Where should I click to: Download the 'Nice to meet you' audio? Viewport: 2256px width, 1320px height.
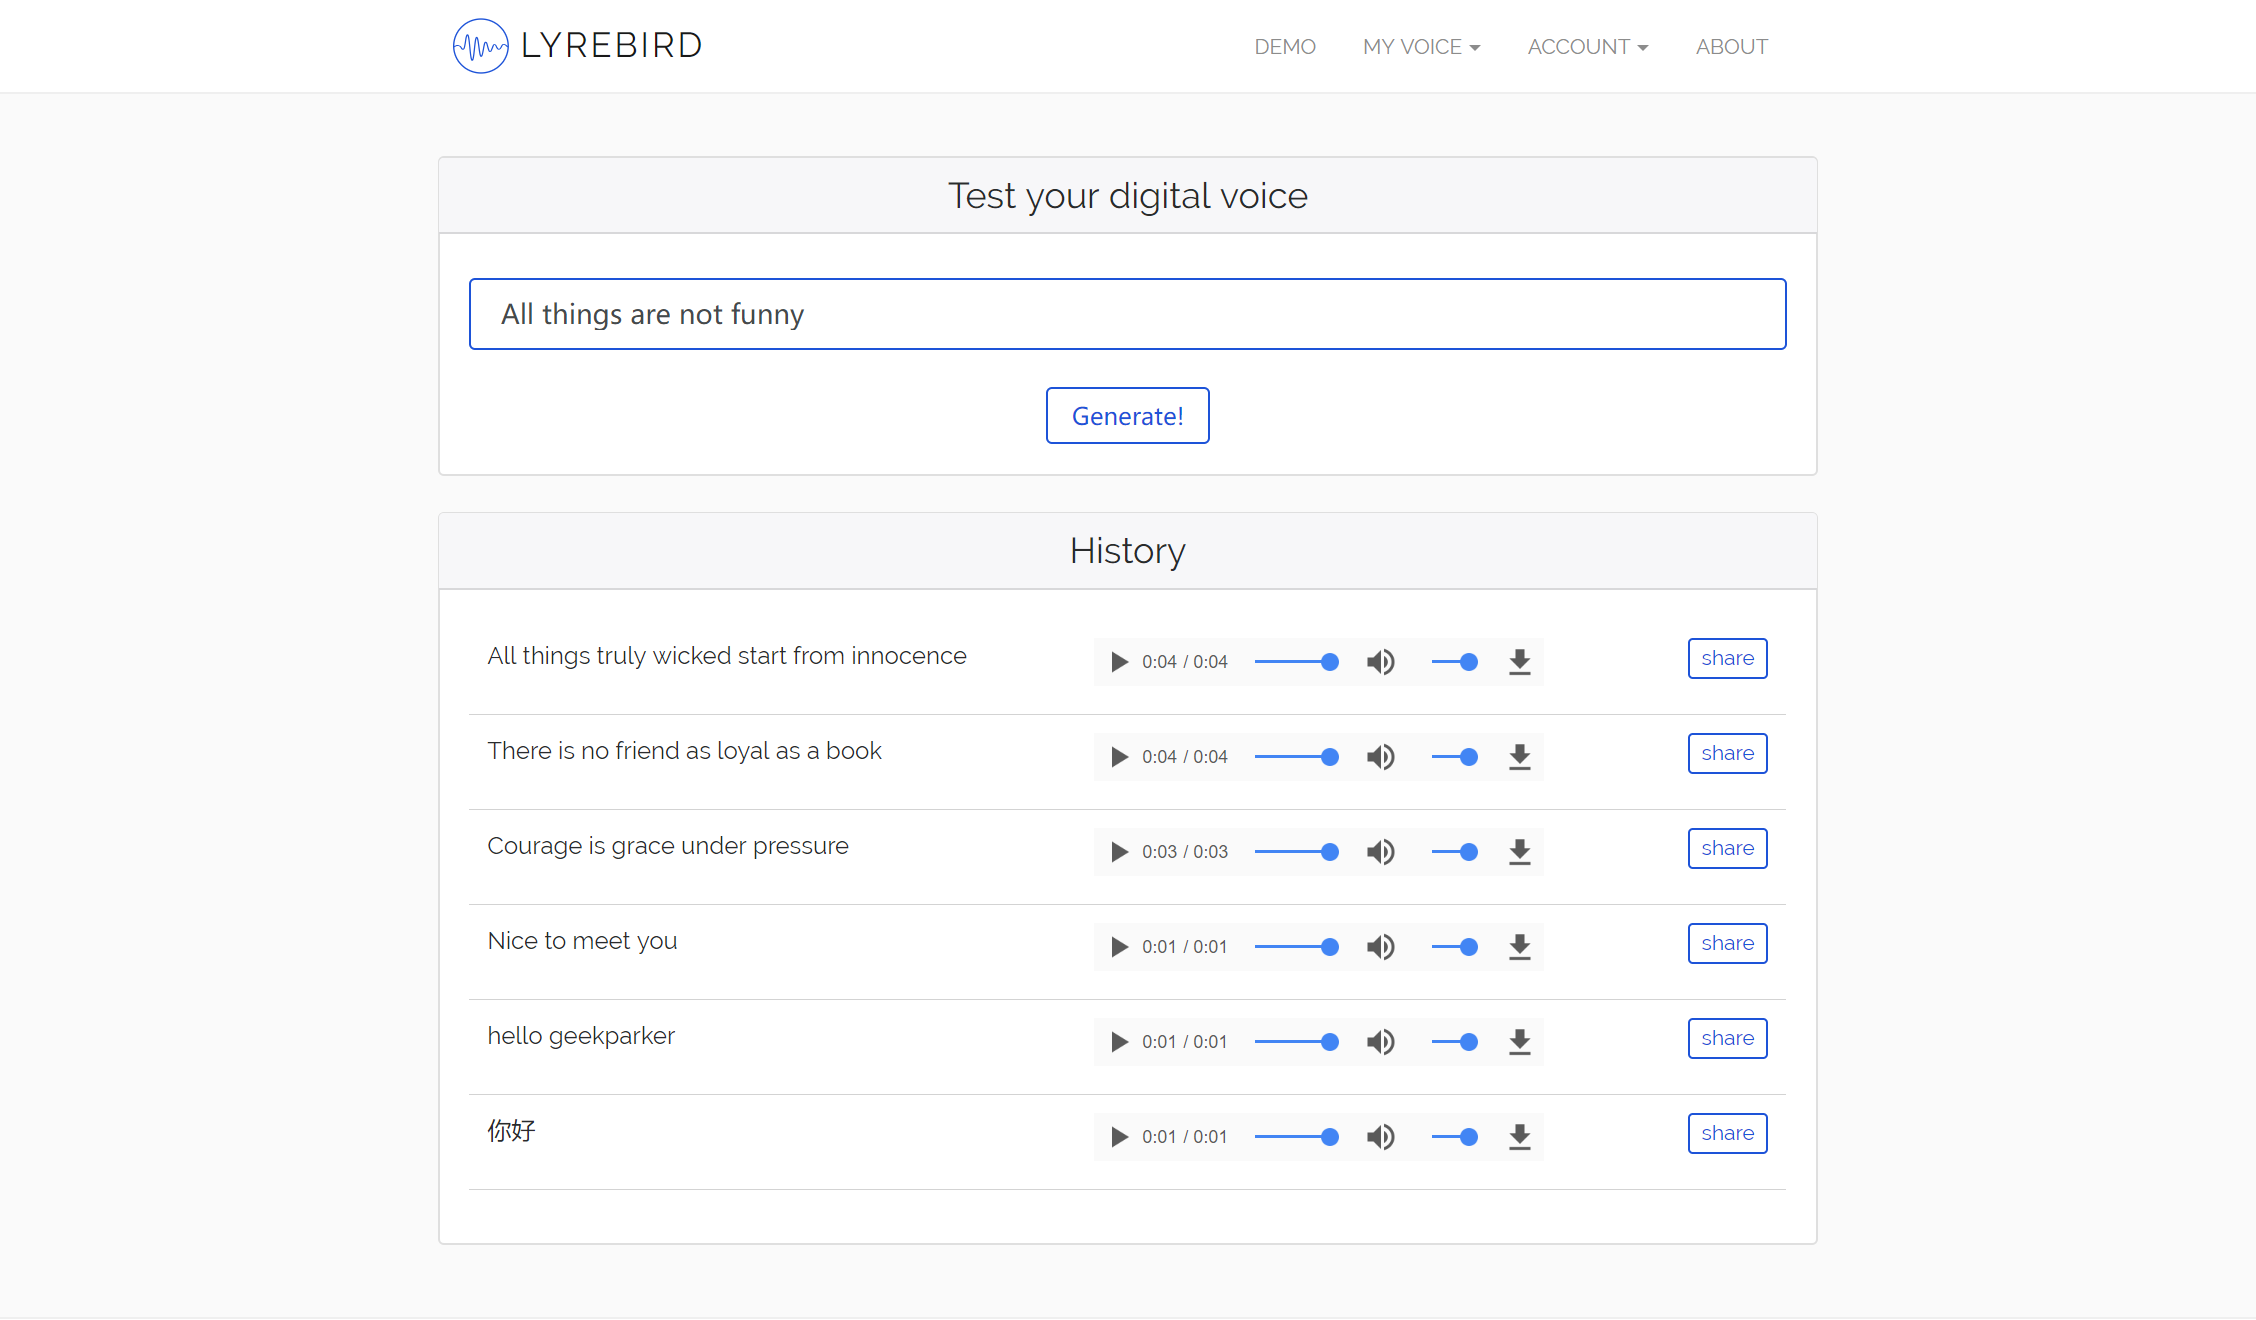point(1520,947)
